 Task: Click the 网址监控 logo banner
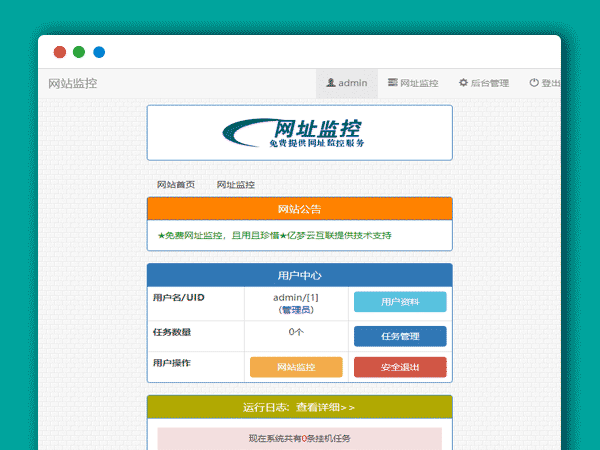click(299, 133)
